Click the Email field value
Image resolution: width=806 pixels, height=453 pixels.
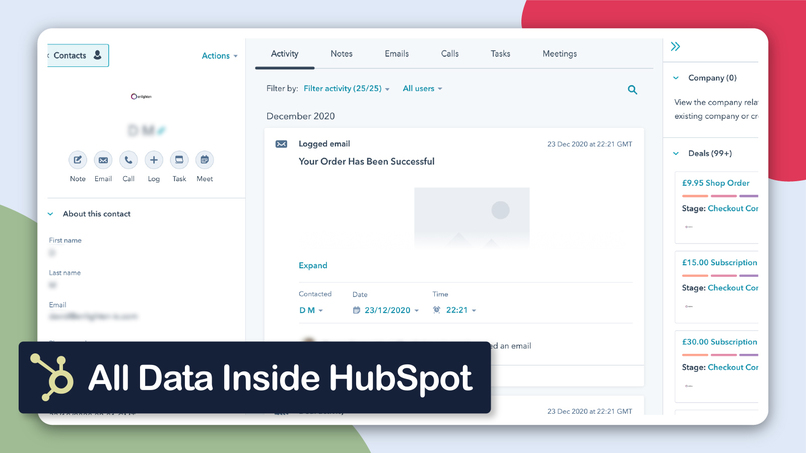point(93,317)
